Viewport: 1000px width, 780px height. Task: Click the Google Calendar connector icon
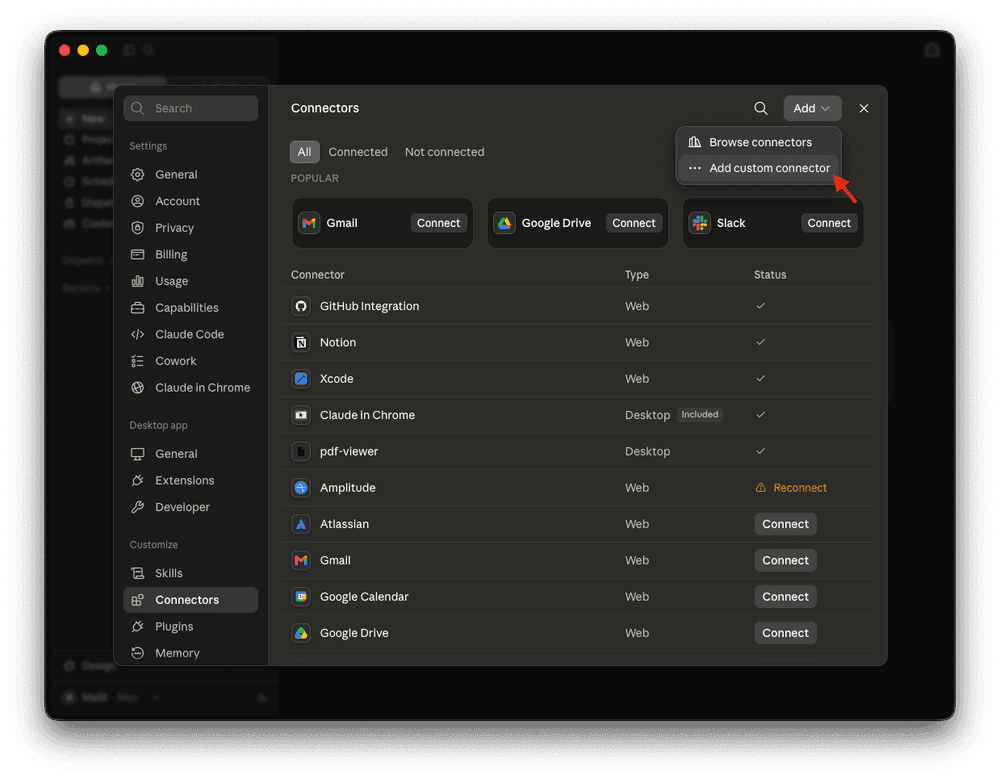pyautogui.click(x=301, y=597)
